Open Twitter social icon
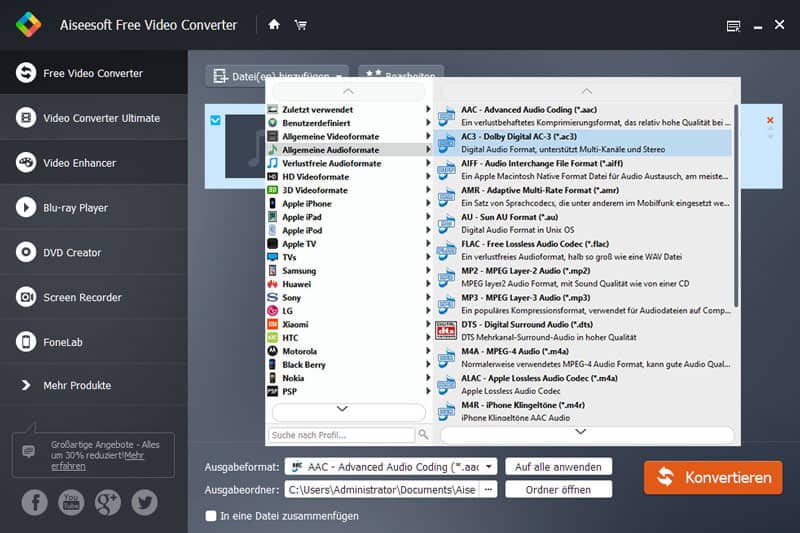This screenshot has width=800, height=533. (144, 502)
